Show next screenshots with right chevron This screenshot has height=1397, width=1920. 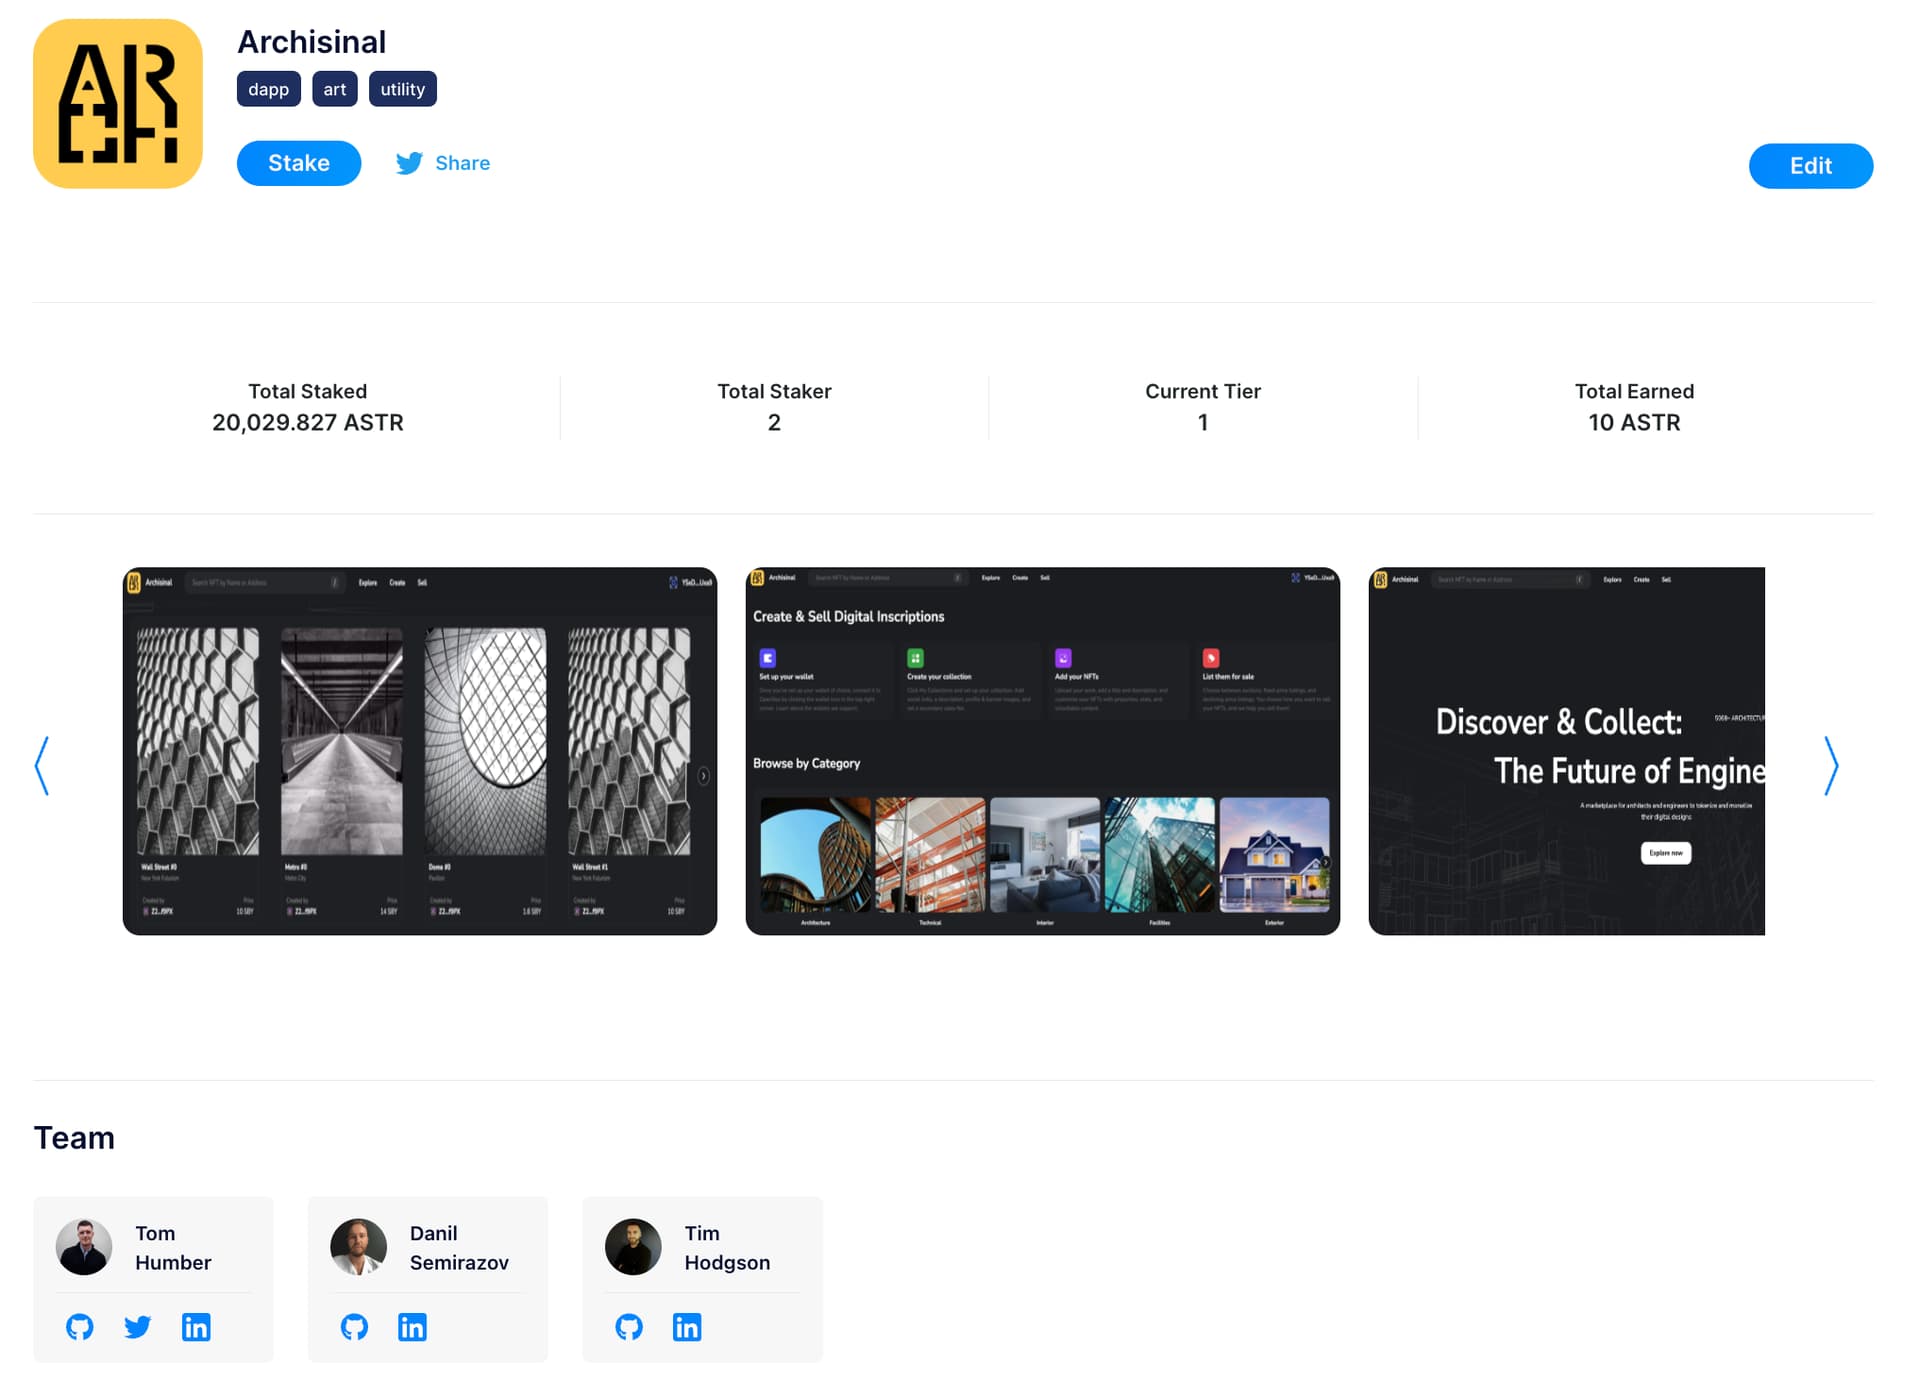coord(1831,766)
